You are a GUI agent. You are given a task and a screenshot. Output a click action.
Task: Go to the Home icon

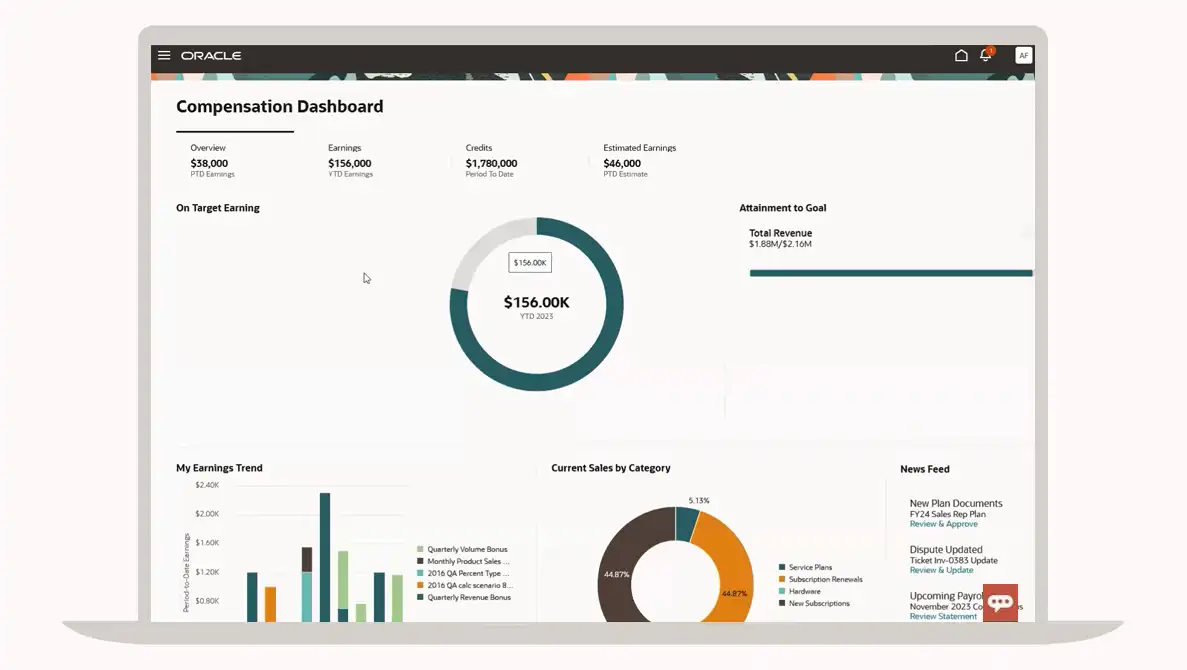pos(961,56)
